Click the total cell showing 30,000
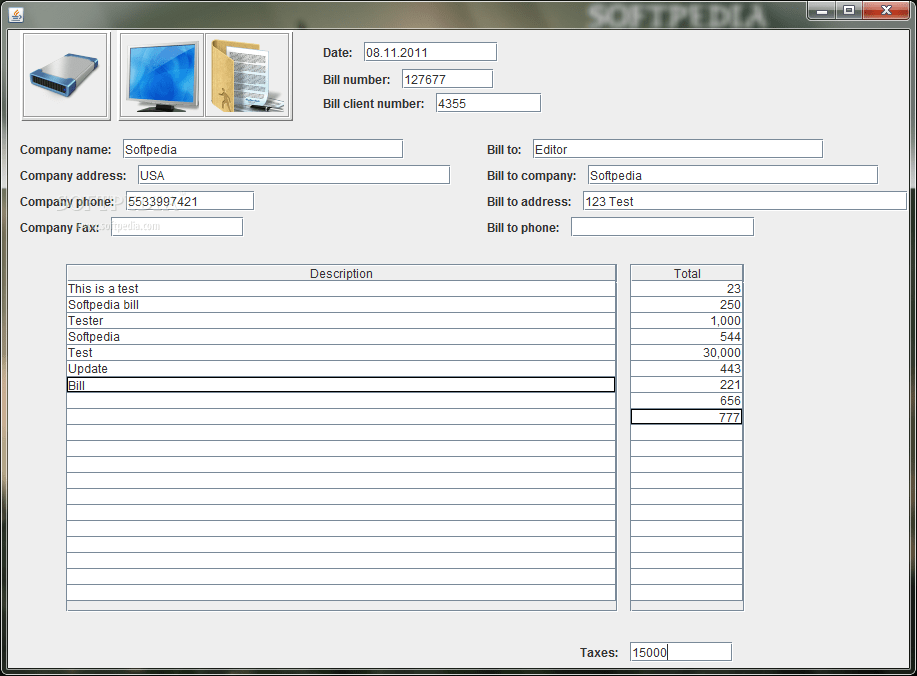This screenshot has width=917, height=676. pos(687,353)
